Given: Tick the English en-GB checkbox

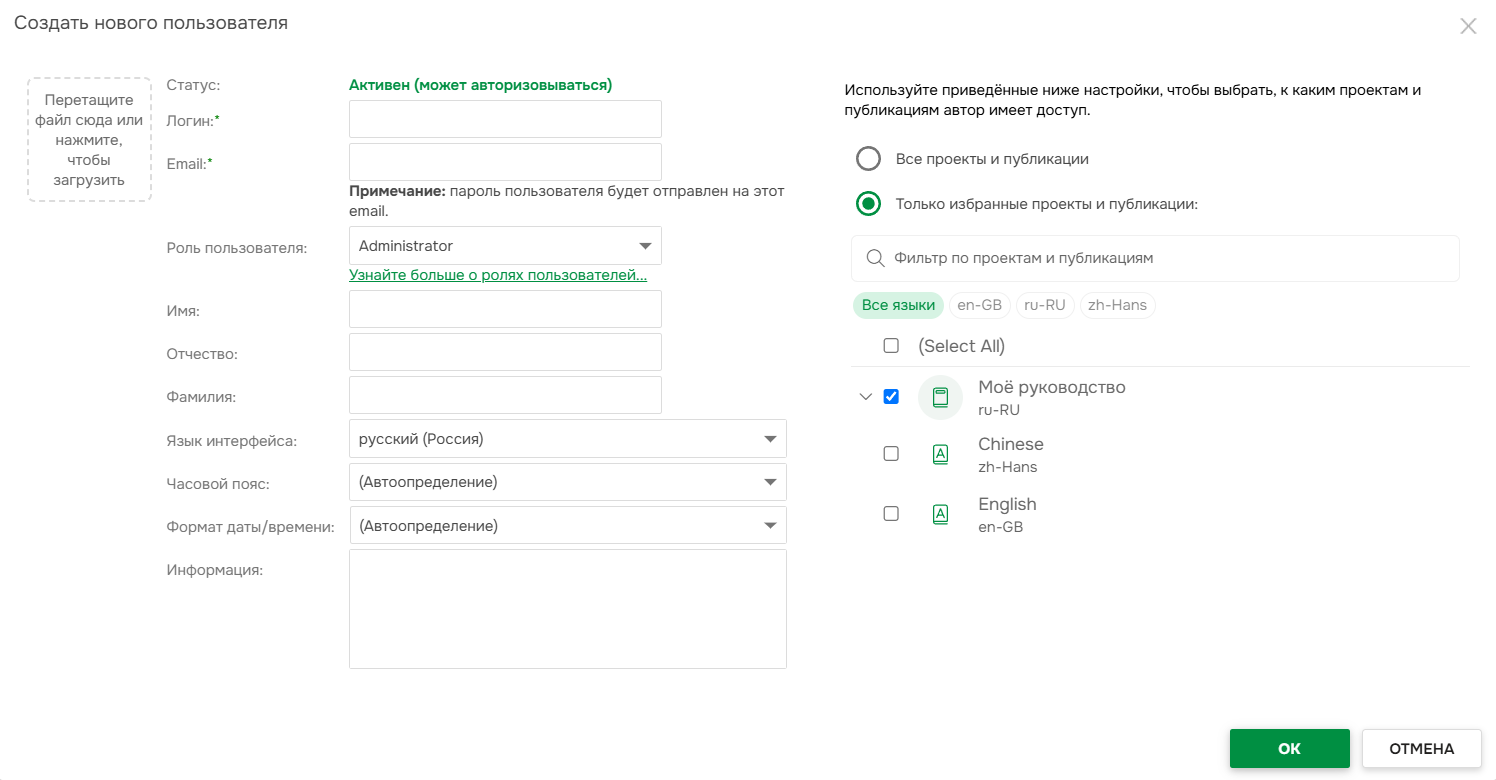Looking at the screenshot, I should 891,513.
